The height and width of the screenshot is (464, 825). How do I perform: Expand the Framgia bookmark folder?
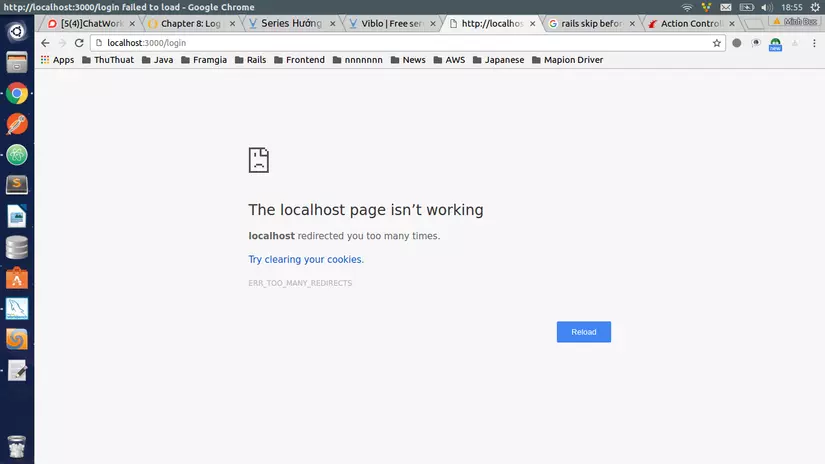coord(204,60)
